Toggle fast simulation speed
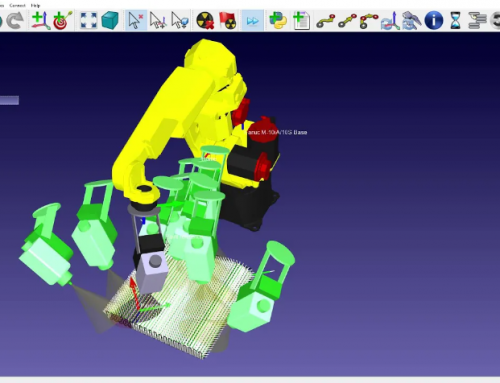 click(252, 21)
